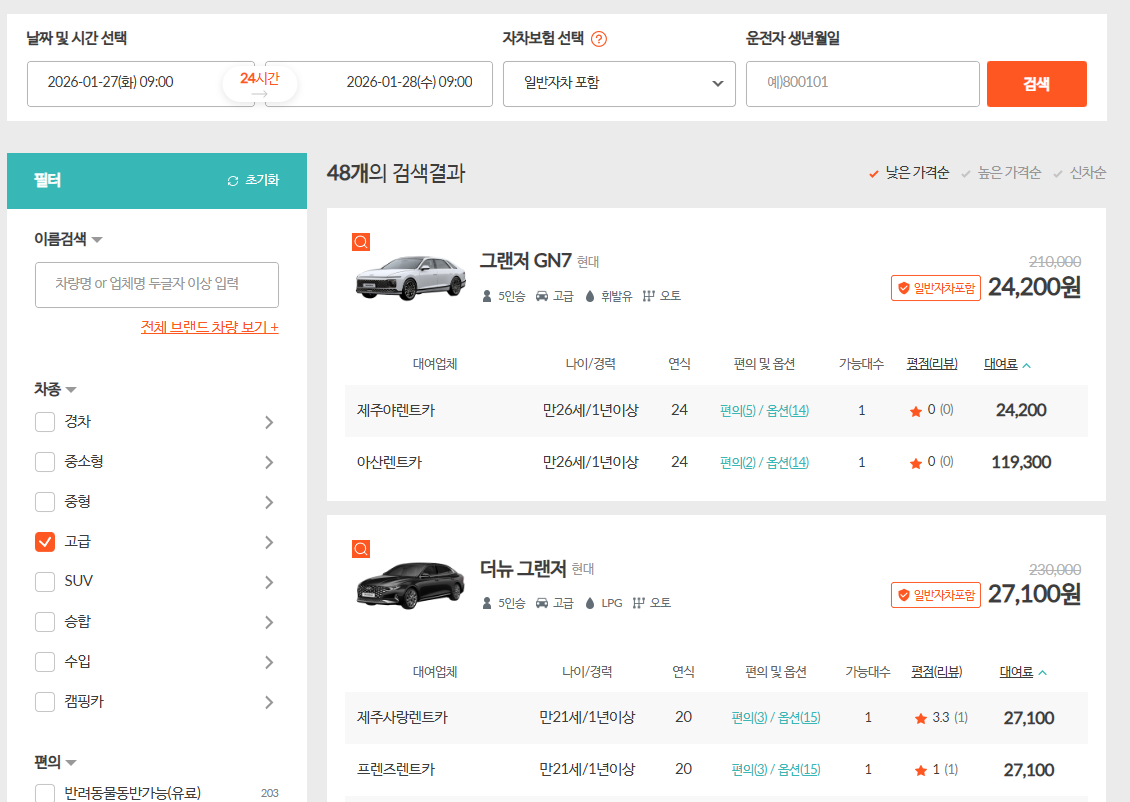Image resolution: width=1130 pixels, height=802 pixels.
Task: Open 전체 브랜드 차량 보기 + link
Action: click(x=210, y=327)
